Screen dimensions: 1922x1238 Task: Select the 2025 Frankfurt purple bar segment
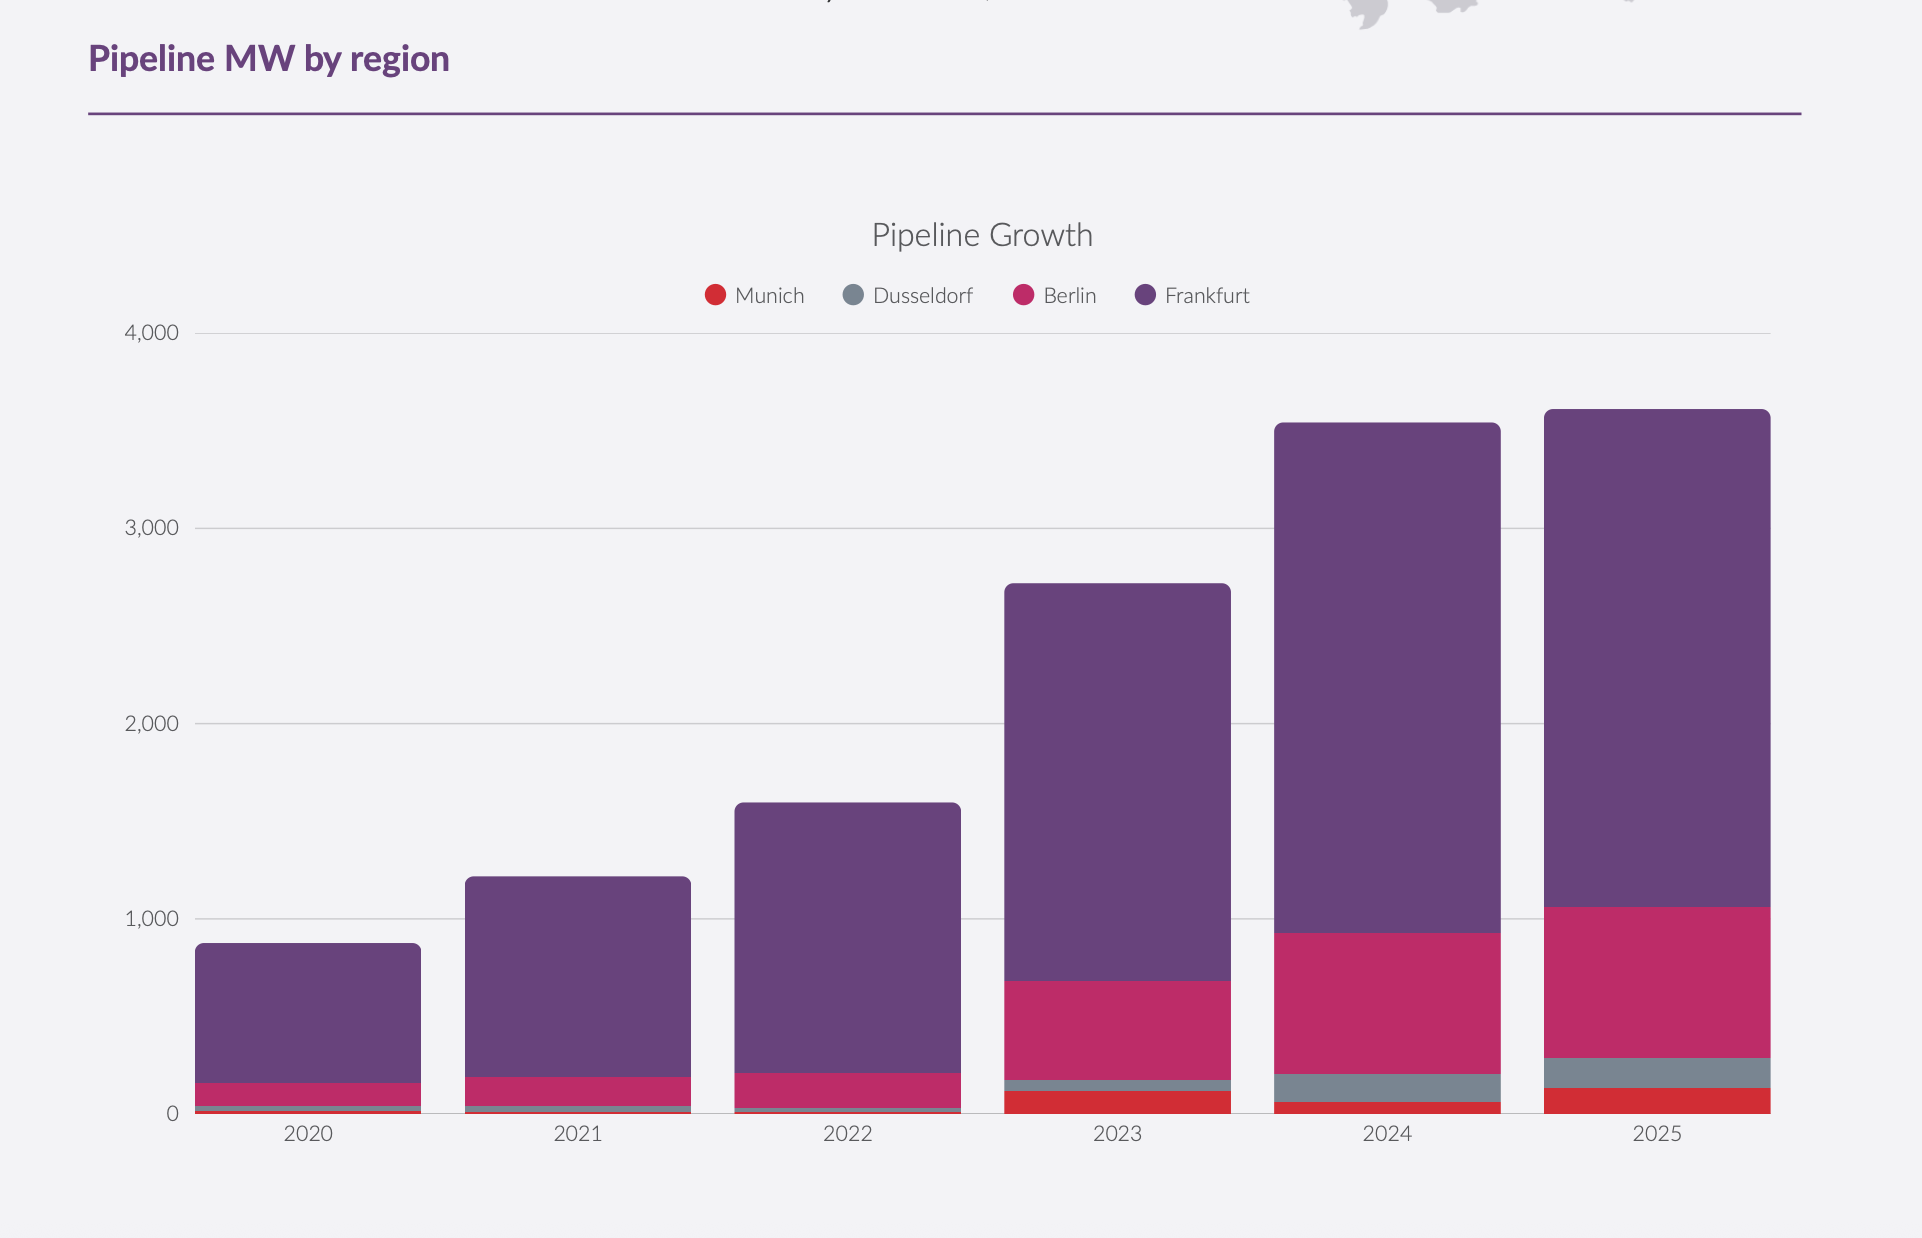(1657, 658)
